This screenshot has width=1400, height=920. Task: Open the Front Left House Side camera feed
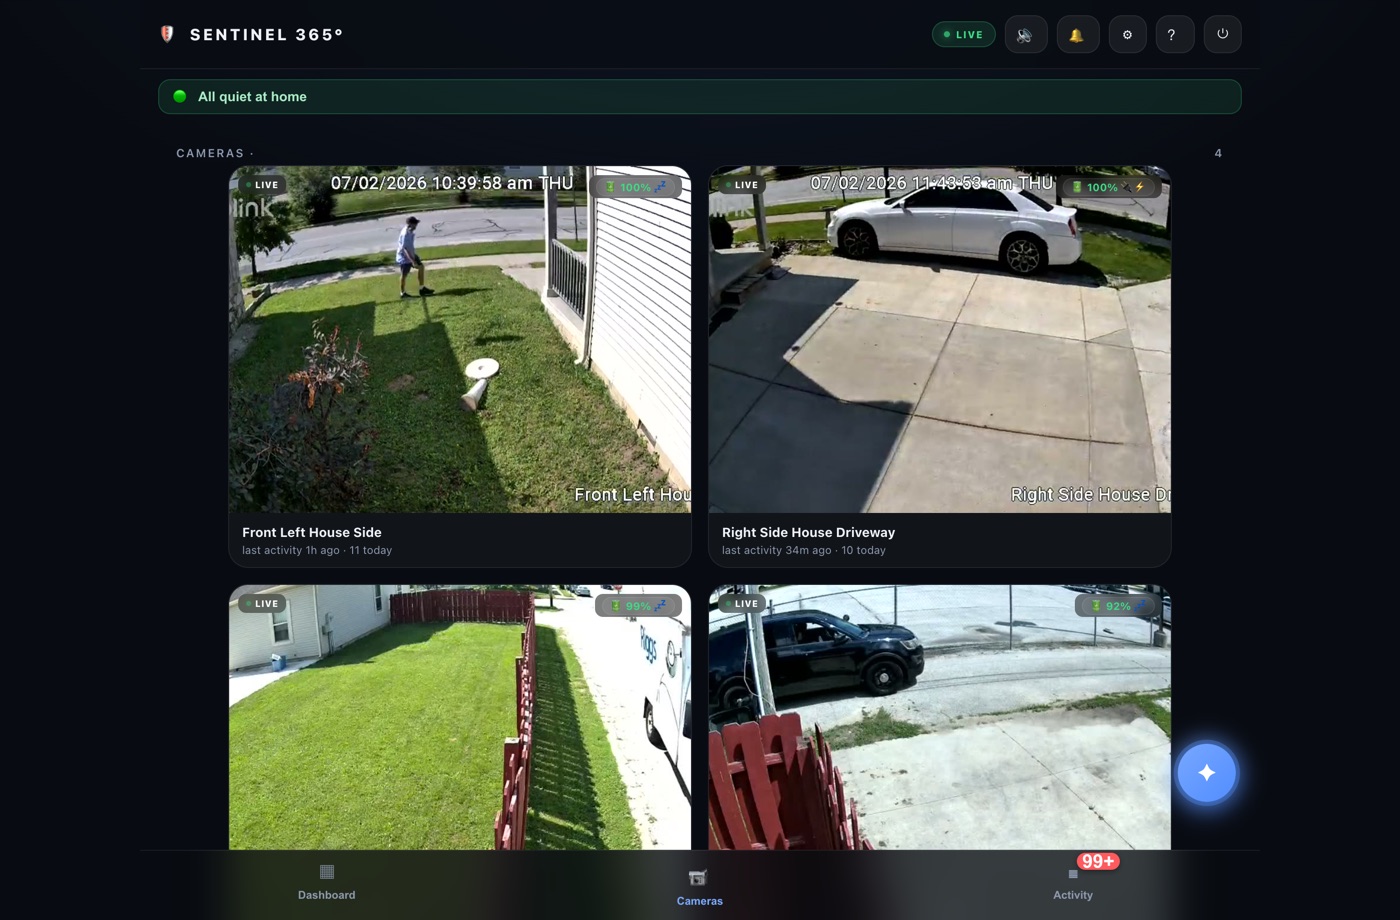460,340
